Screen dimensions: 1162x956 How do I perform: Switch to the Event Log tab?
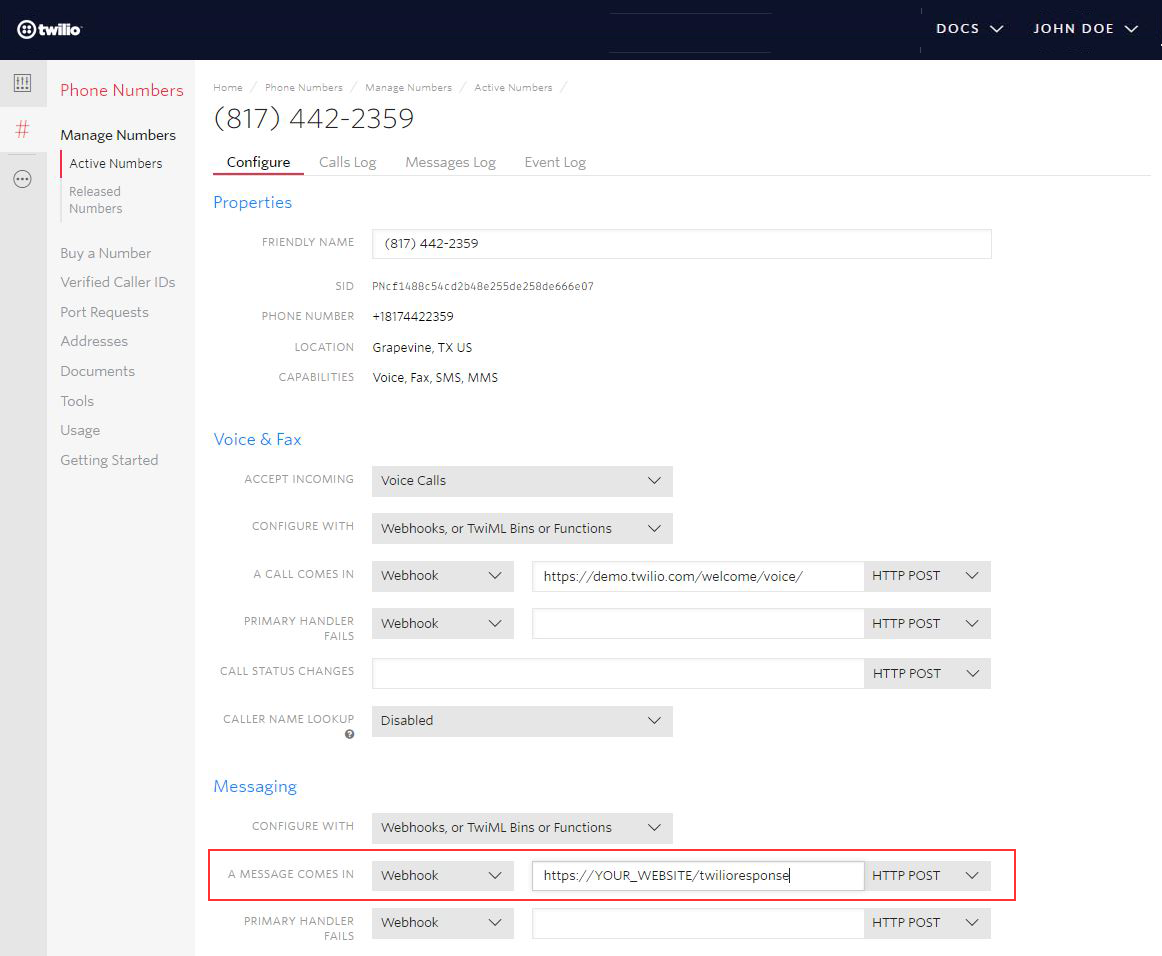(555, 162)
